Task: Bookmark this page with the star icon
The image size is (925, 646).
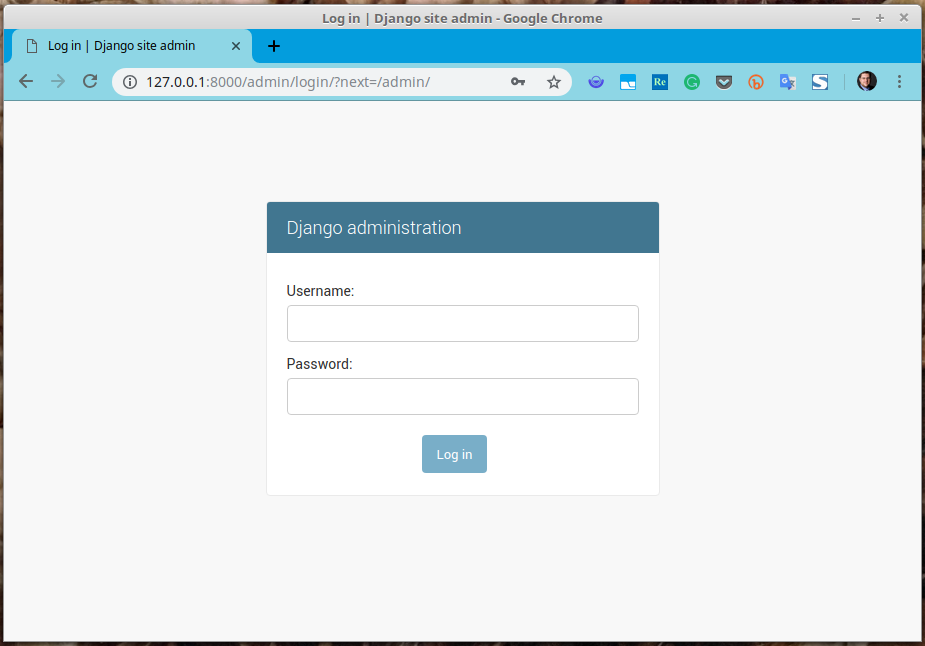Action: click(x=553, y=82)
